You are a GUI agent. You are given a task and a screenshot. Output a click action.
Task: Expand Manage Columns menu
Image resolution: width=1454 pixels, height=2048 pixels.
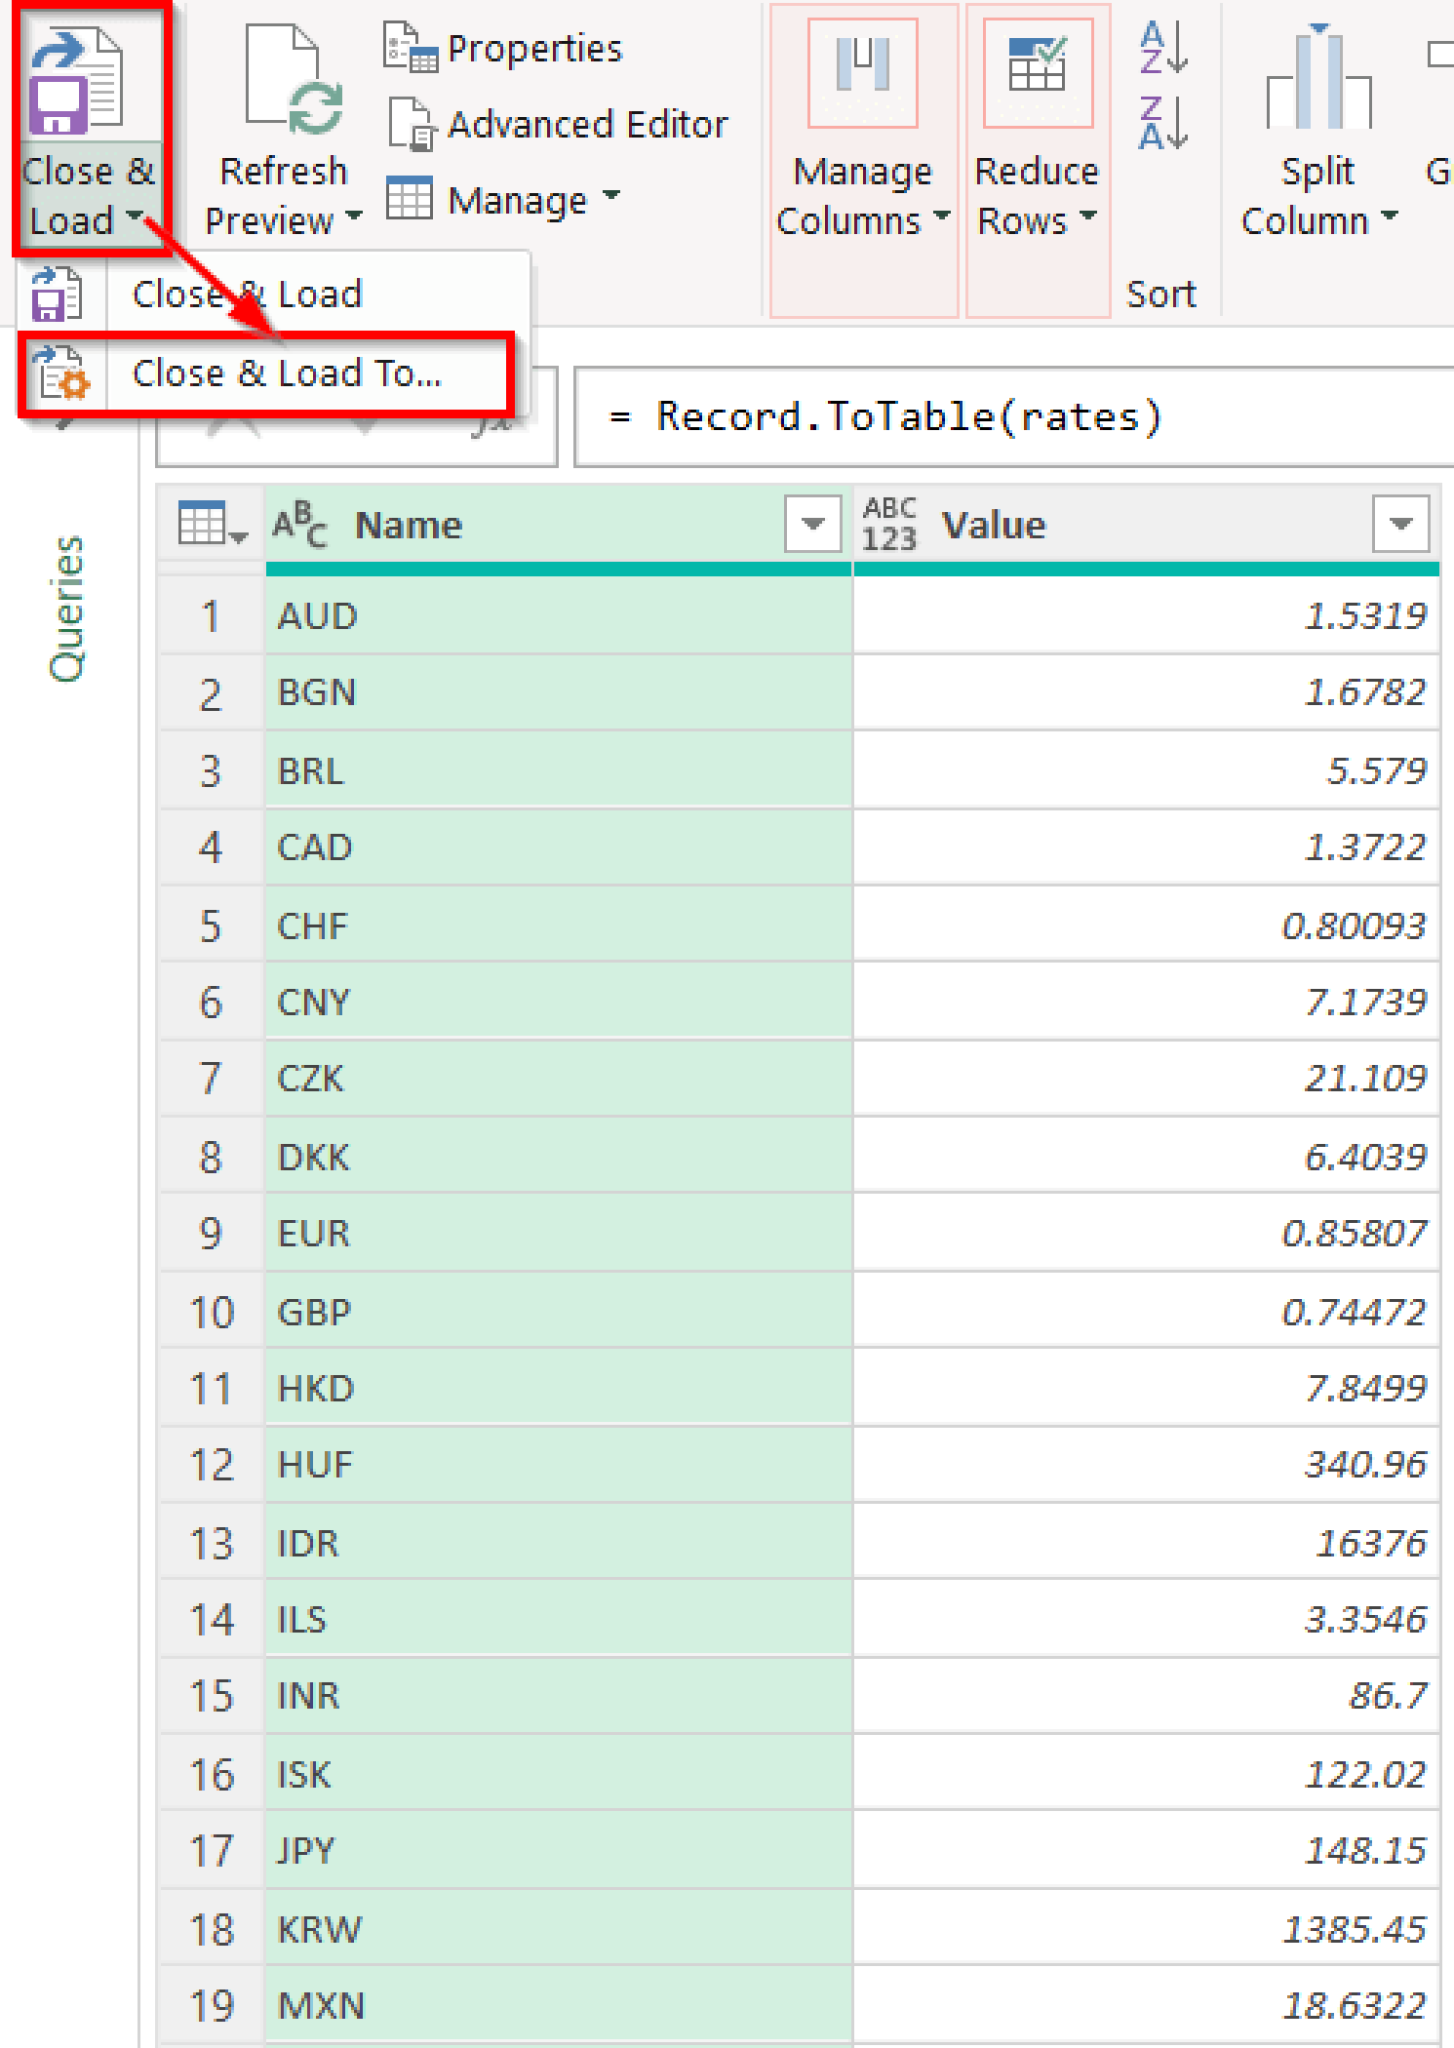942,216
